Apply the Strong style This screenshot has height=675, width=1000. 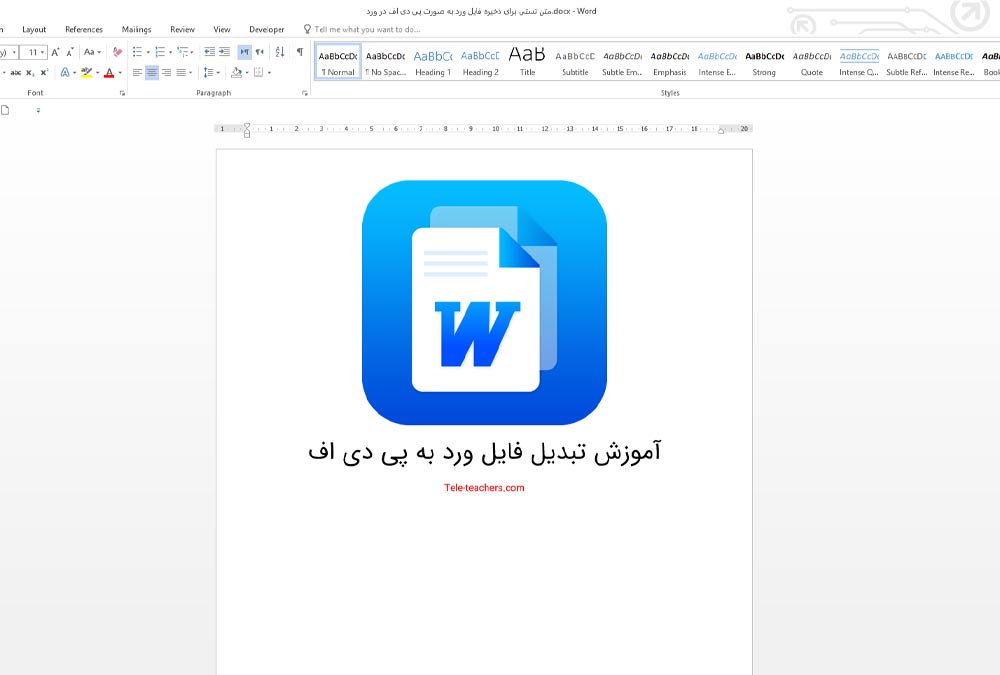[764, 62]
